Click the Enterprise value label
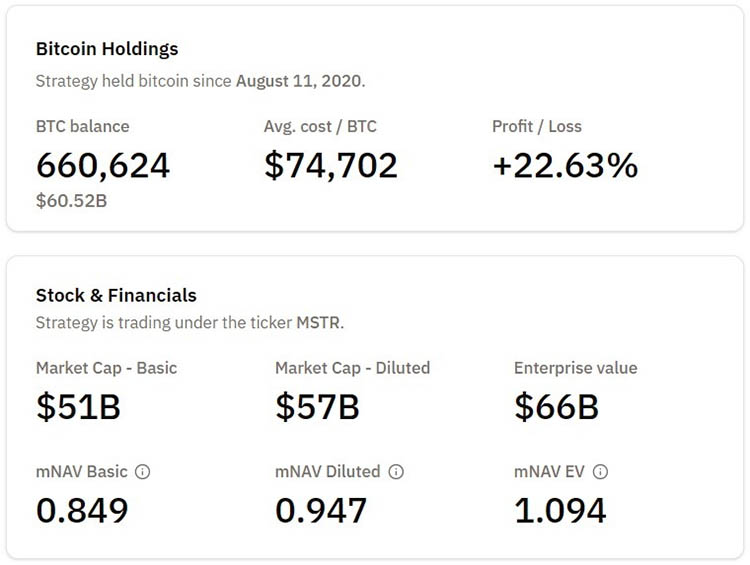750x565 pixels. pos(575,368)
